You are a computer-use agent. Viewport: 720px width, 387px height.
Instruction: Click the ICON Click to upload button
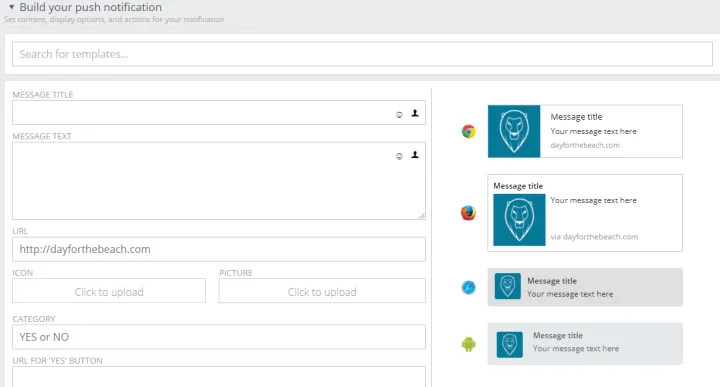click(x=109, y=291)
